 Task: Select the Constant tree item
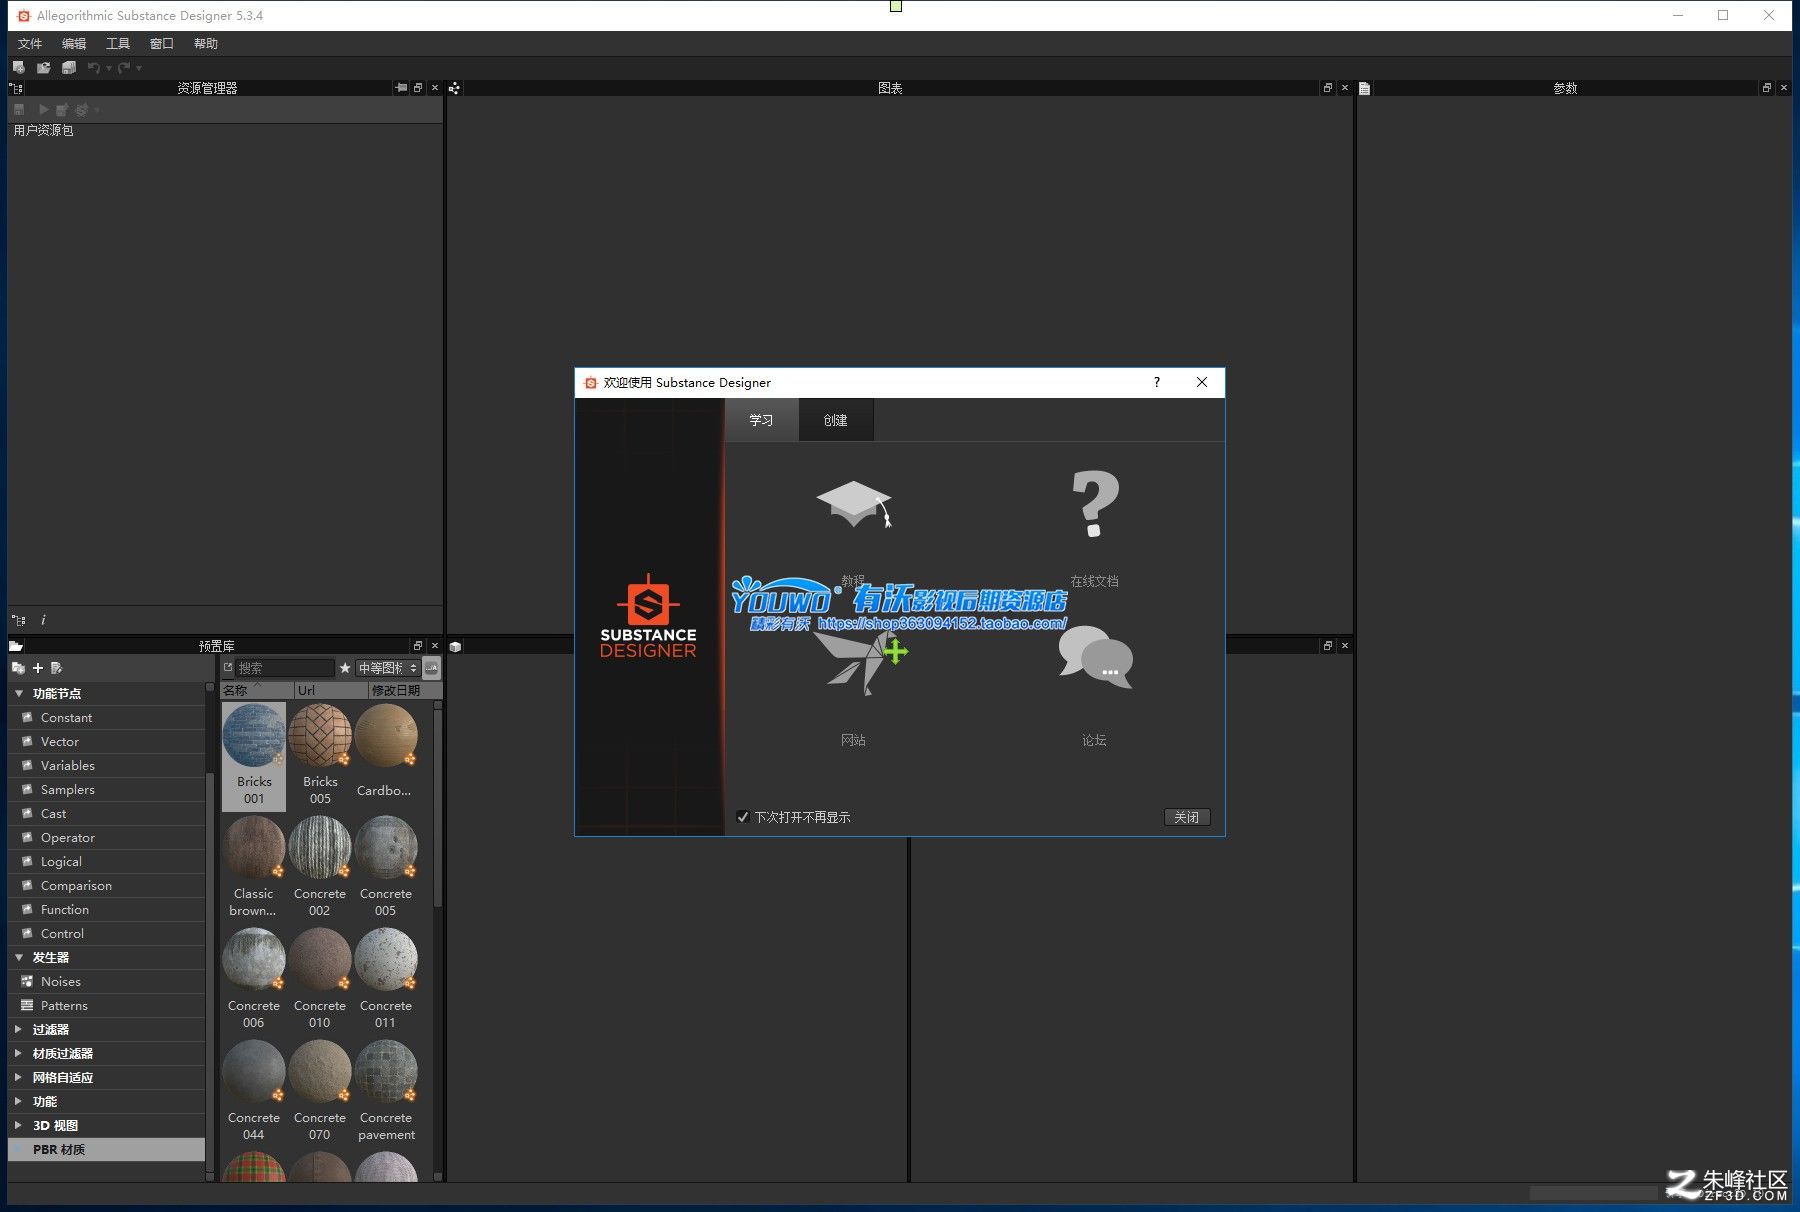[x=106, y=717]
